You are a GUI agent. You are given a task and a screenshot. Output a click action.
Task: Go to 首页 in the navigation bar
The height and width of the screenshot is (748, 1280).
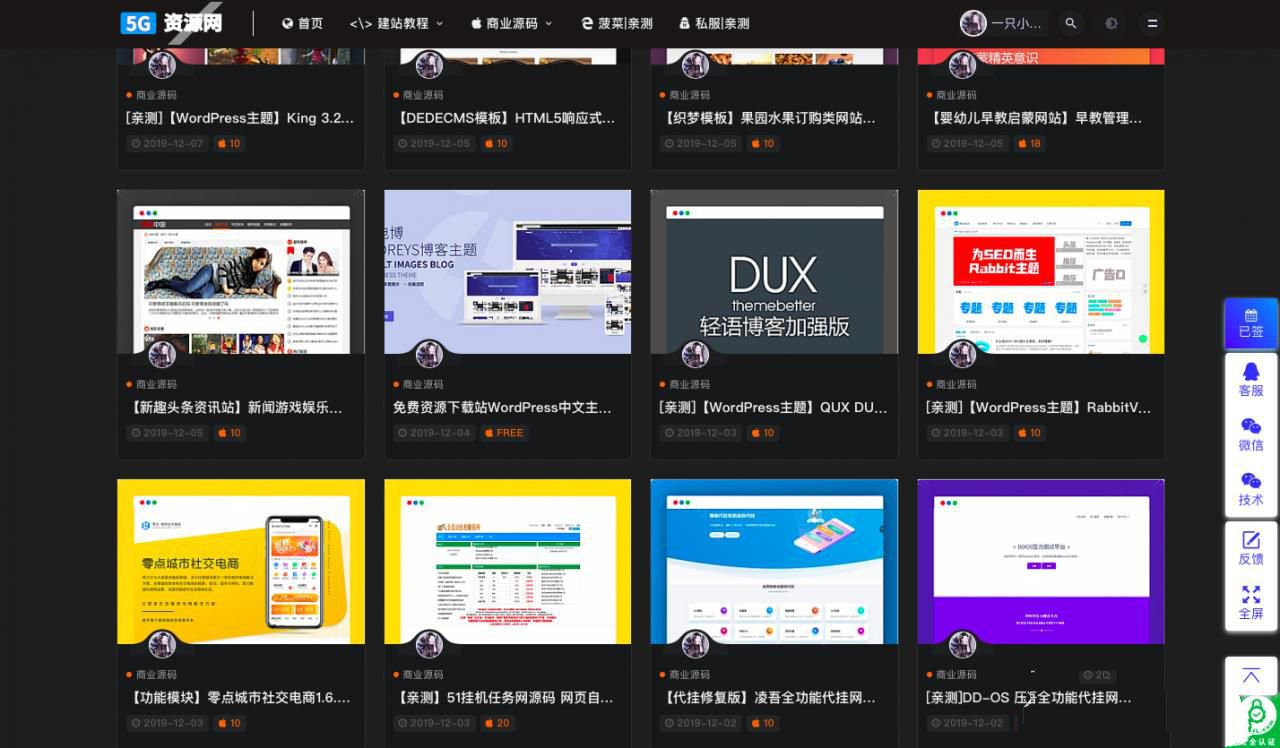pyautogui.click(x=303, y=23)
